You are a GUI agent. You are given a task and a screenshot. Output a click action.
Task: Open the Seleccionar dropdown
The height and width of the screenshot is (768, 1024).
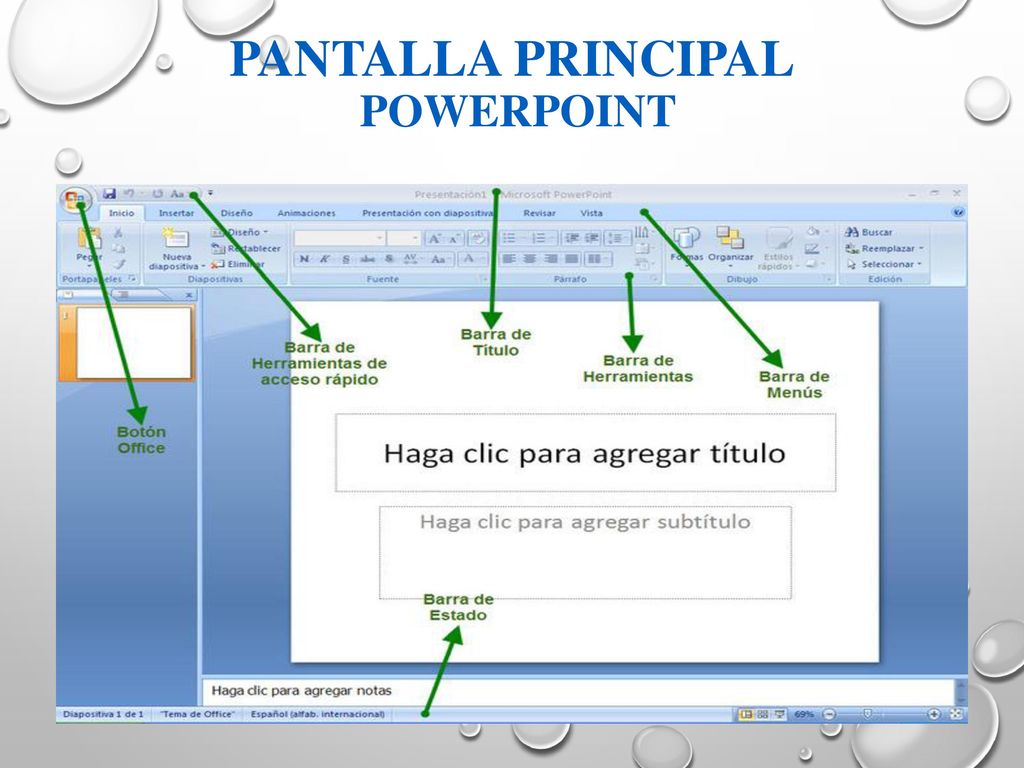[x=884, y=264]
